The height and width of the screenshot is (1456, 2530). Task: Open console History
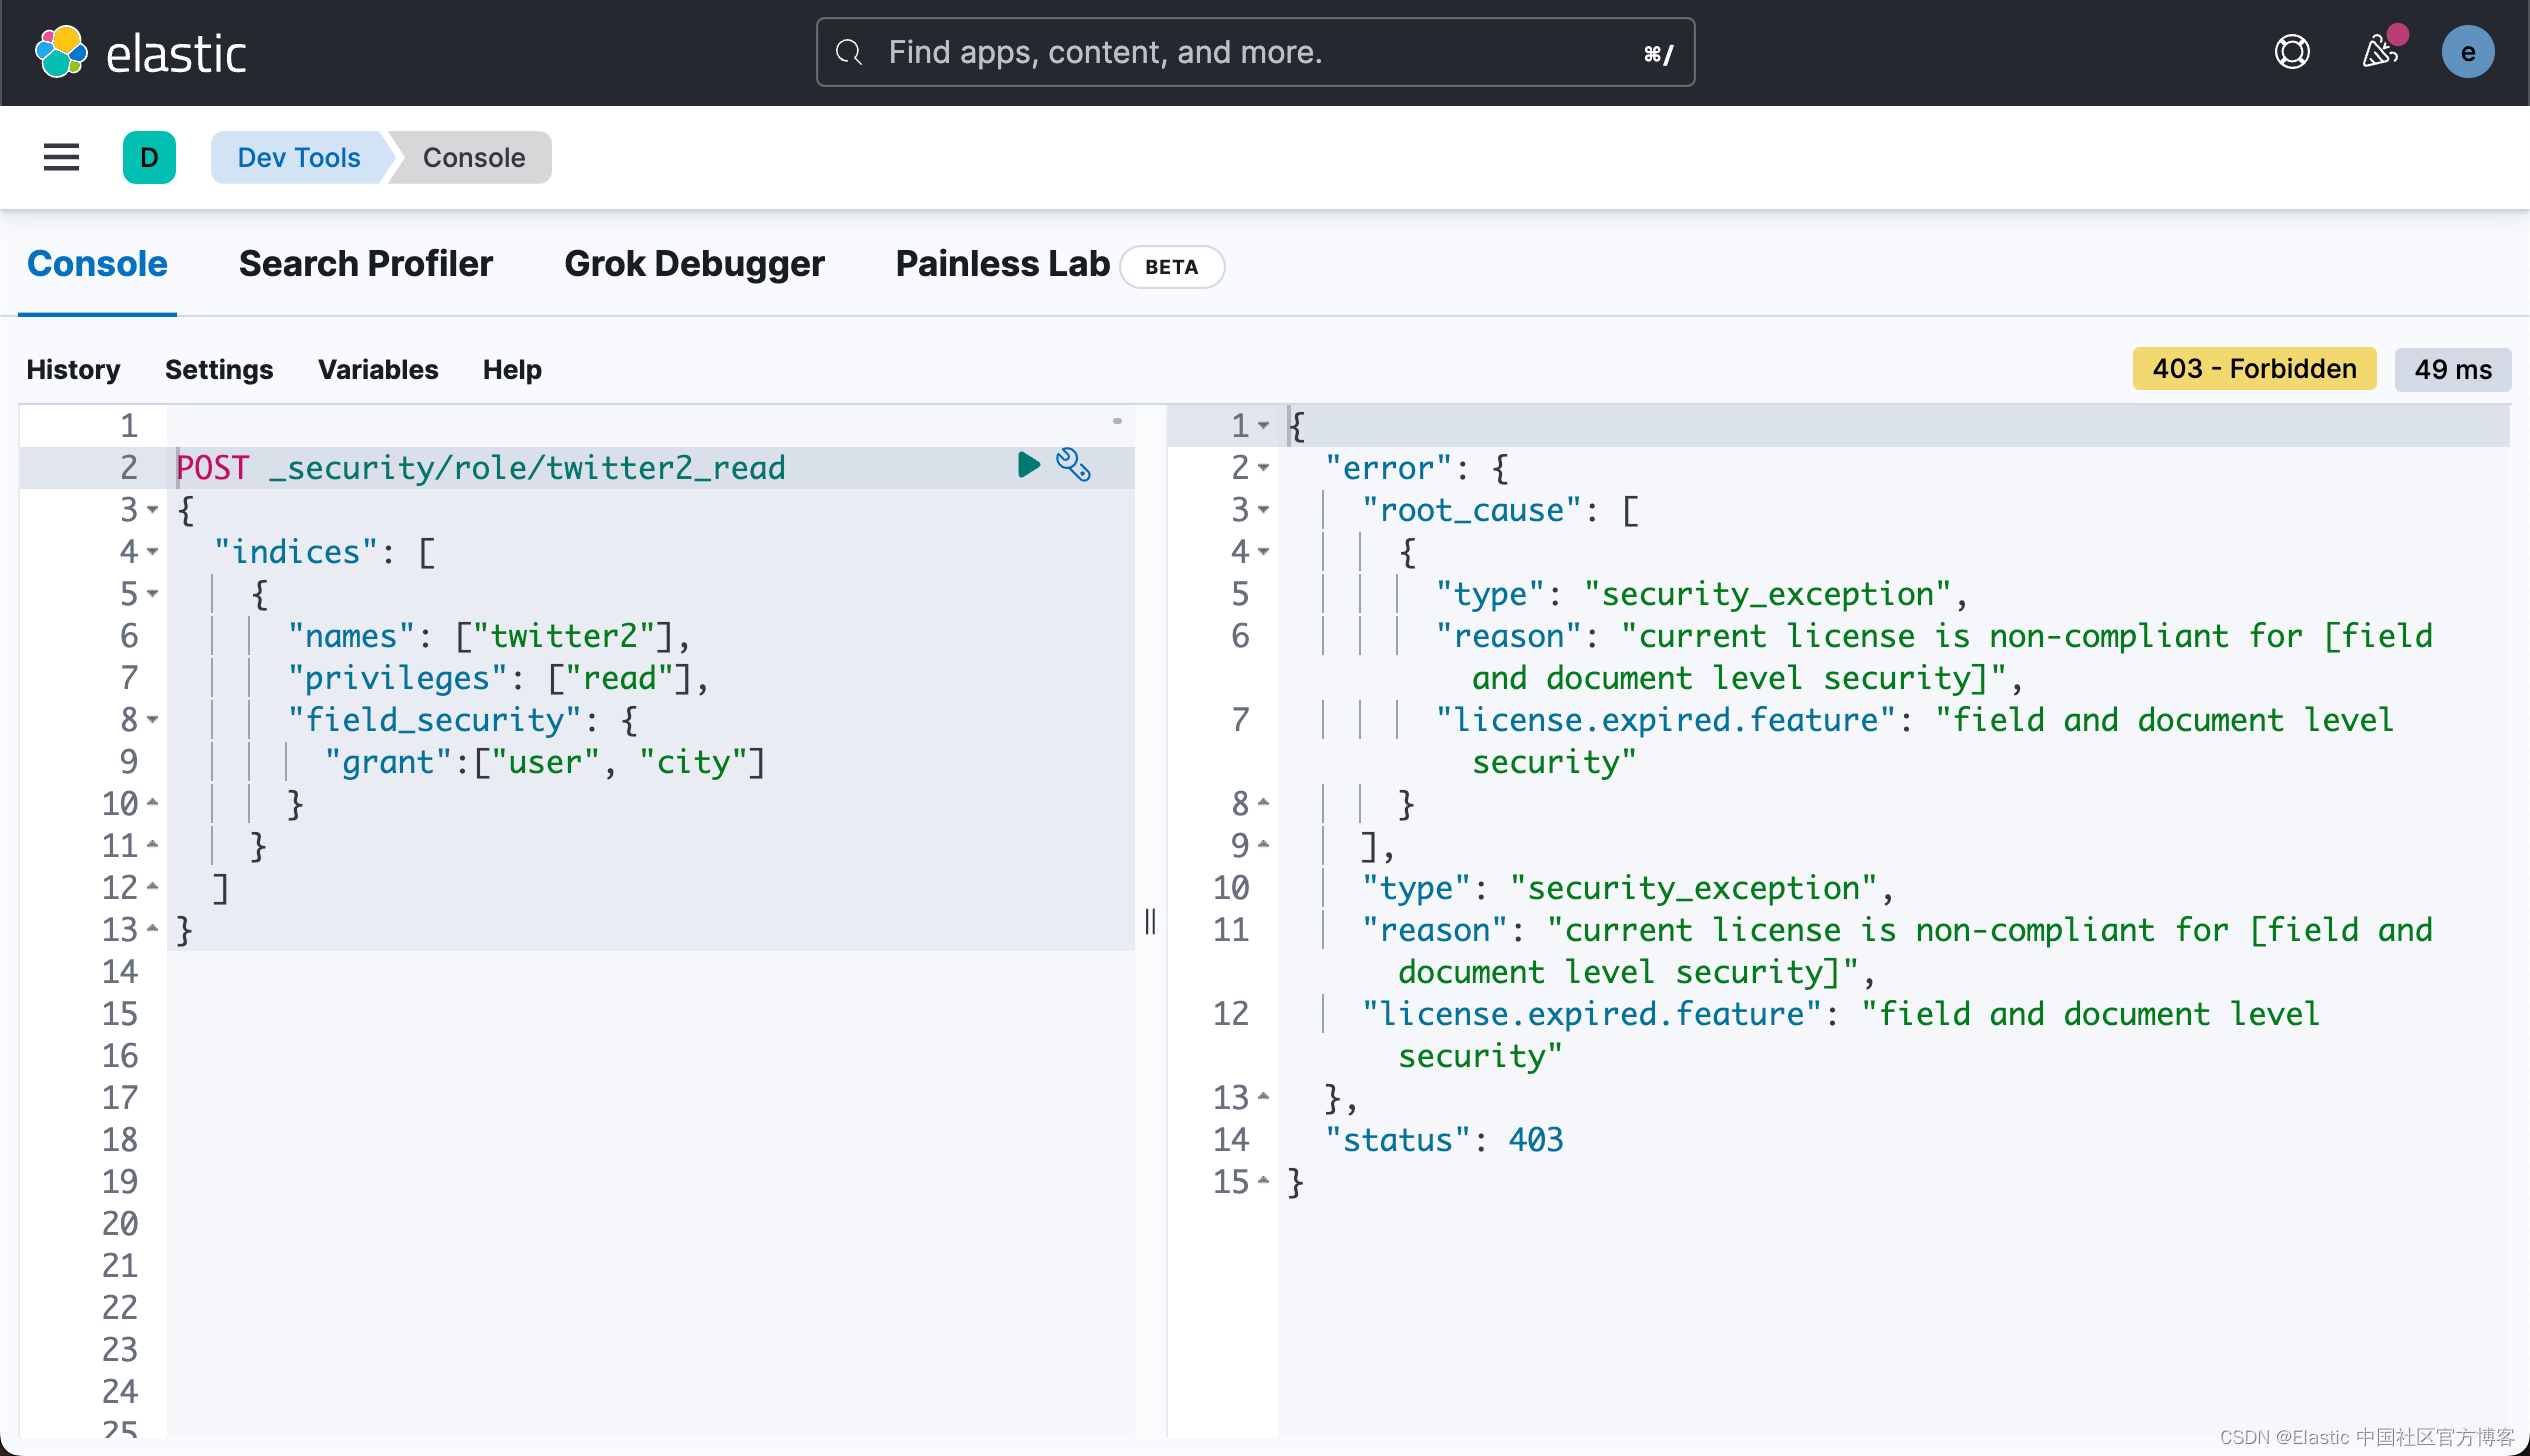[73, 370]
